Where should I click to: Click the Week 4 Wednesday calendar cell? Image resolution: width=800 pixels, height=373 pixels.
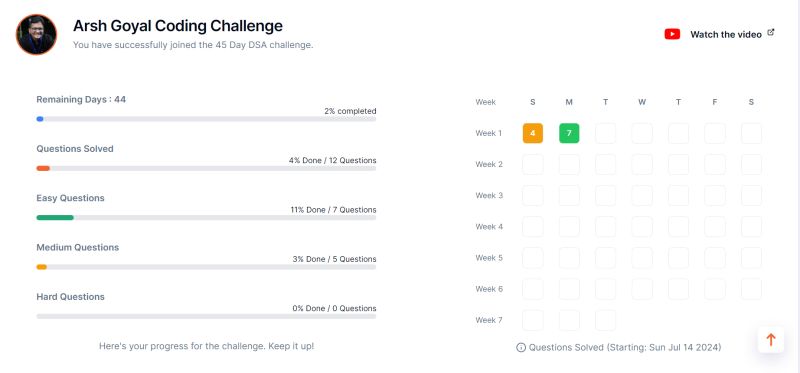[x=642, y=227]
